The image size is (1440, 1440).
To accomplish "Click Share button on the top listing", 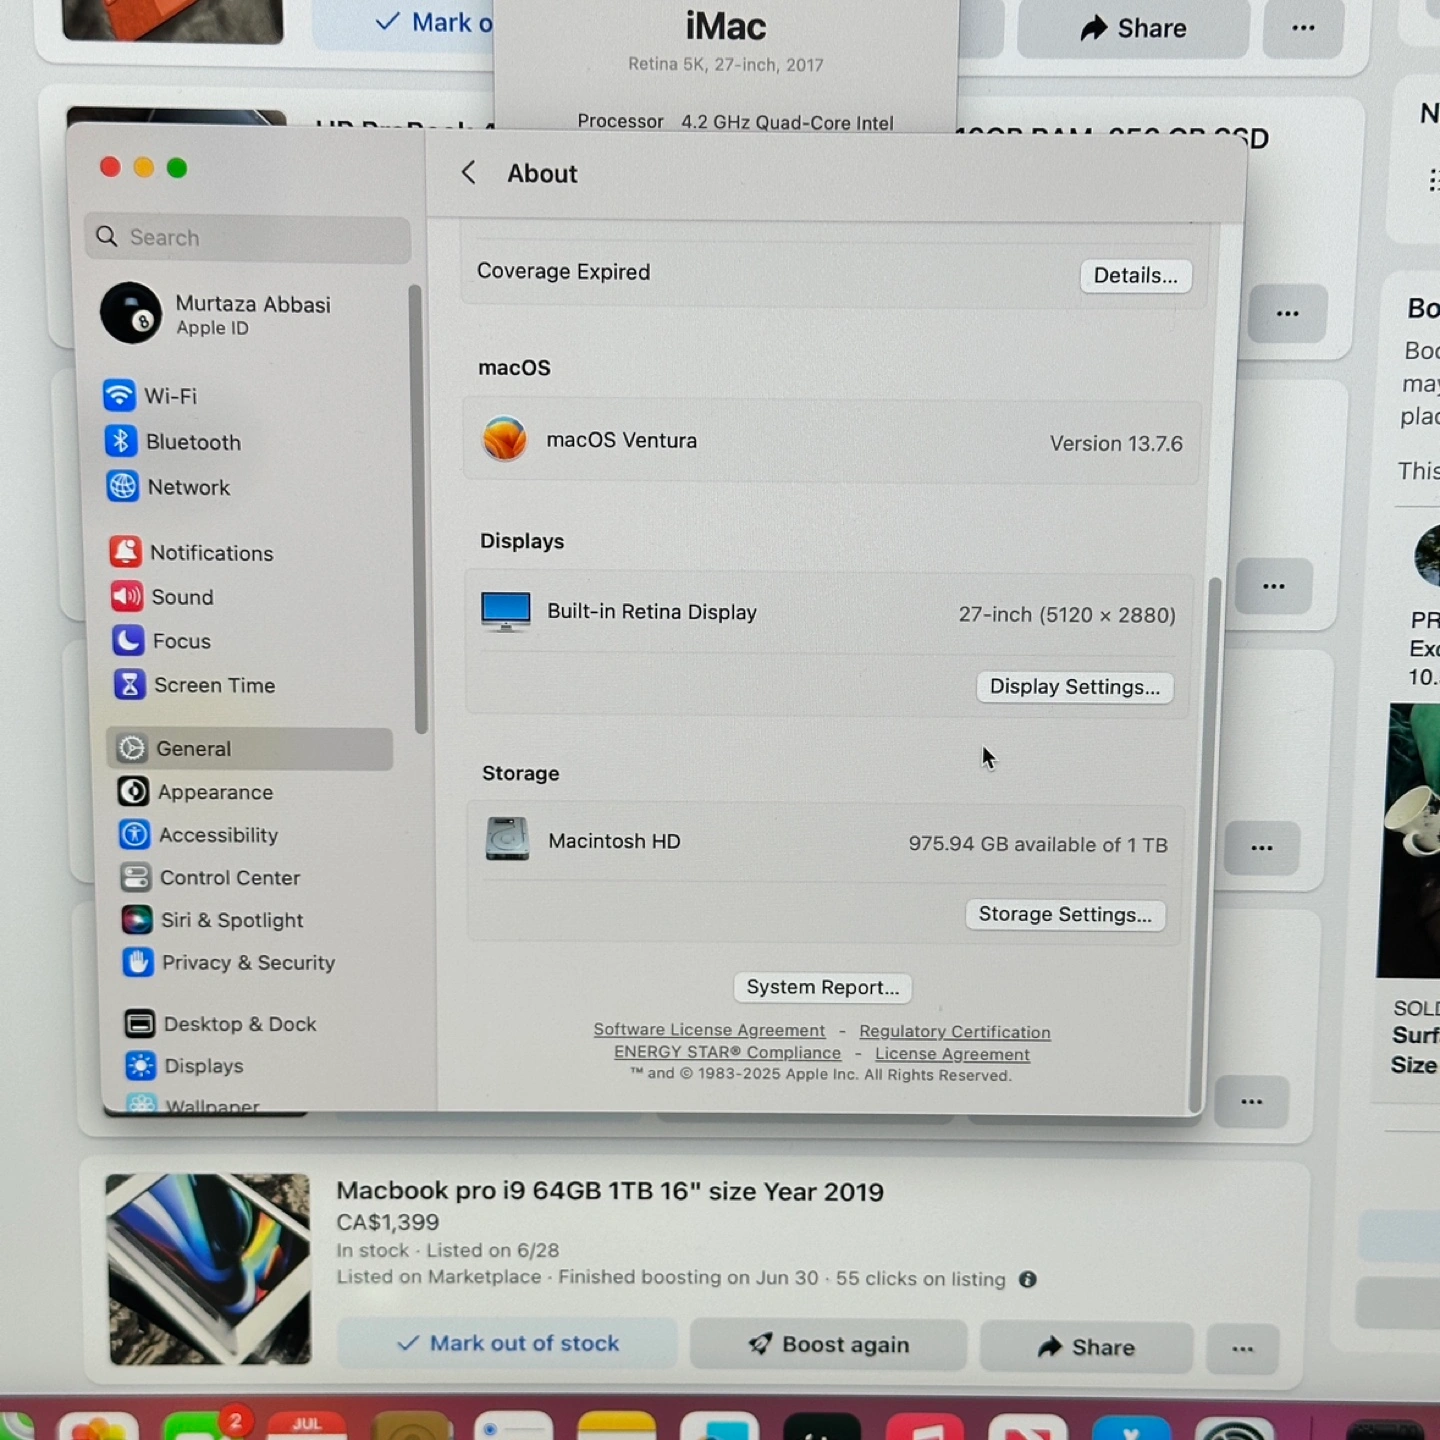I will (x=1133, y=28).
